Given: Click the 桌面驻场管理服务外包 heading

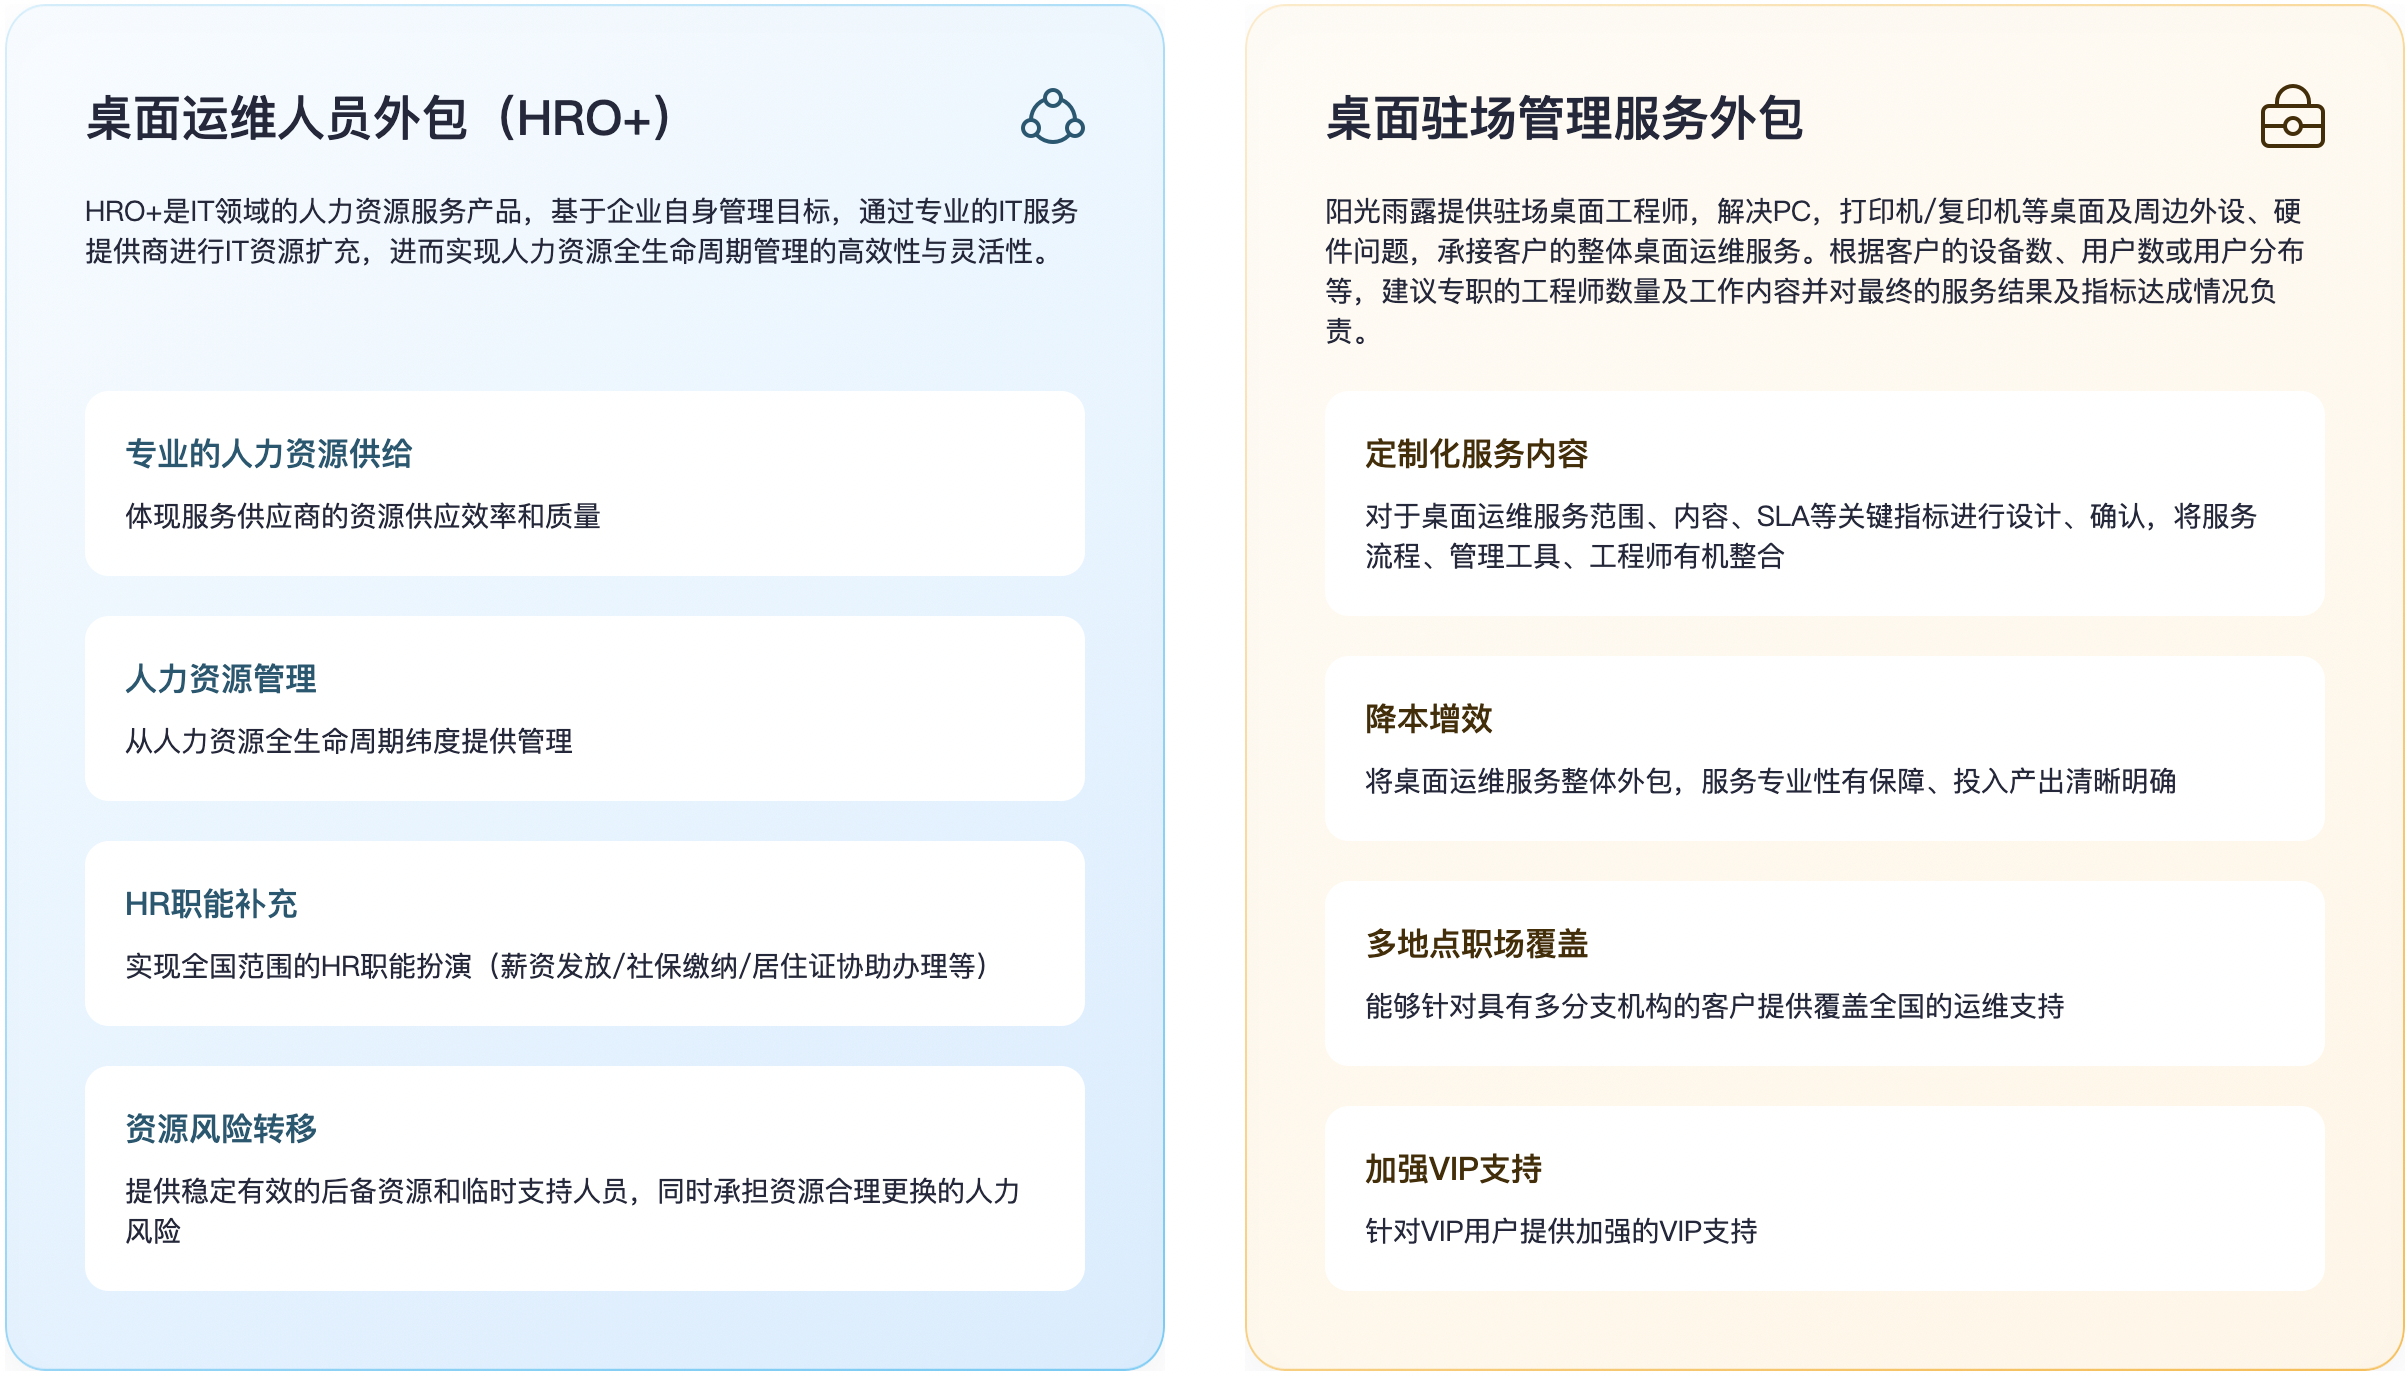Looking at the screenshot, I should (x=1564, y=119).
